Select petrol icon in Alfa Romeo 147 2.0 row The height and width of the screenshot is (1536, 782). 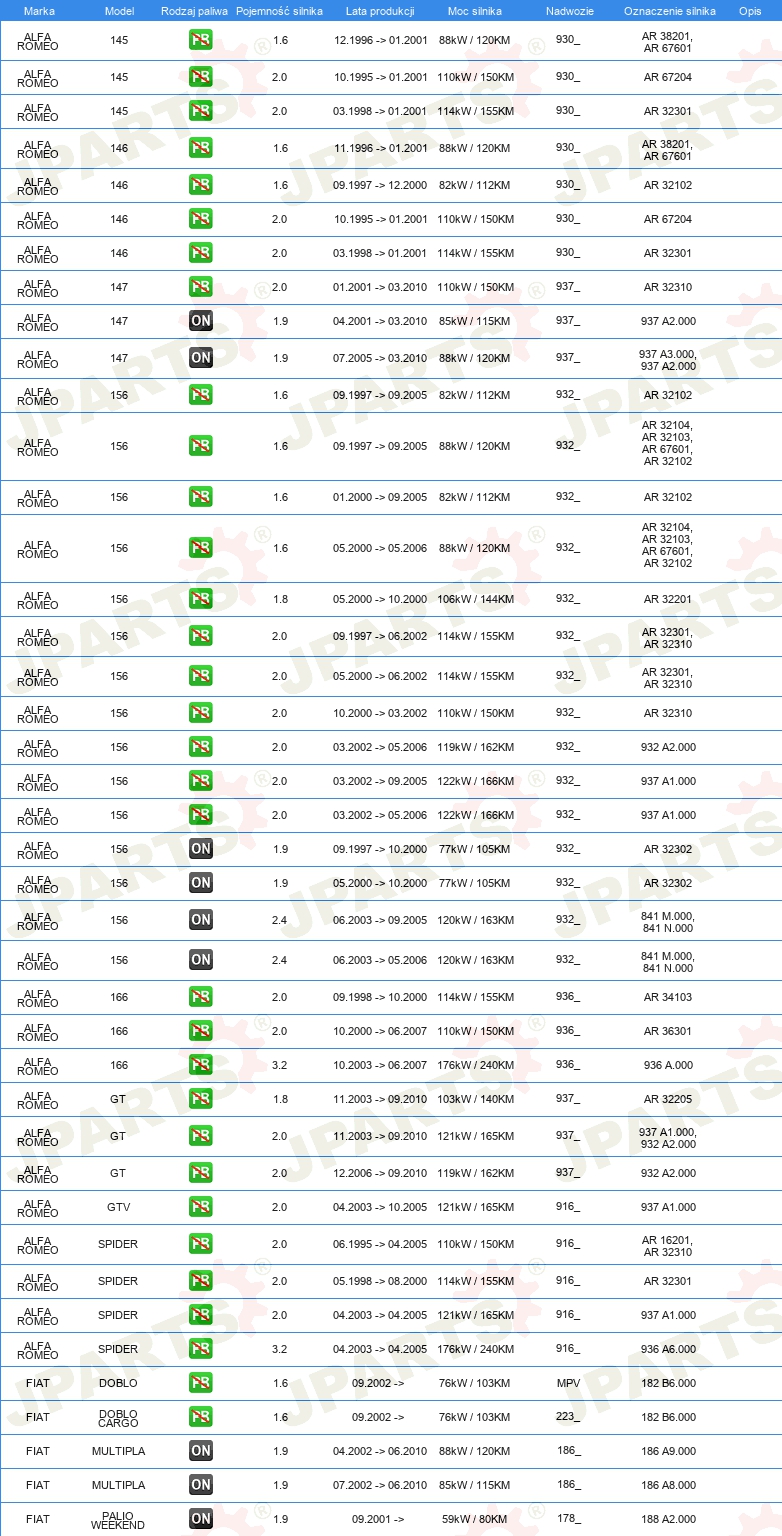[x=200, y=287]
